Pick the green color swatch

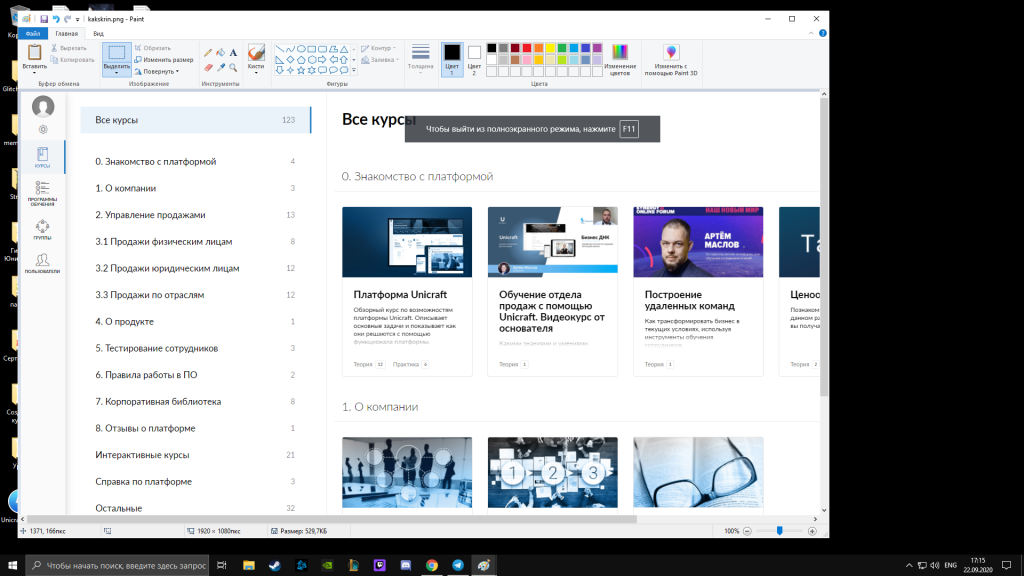point(562,48)
